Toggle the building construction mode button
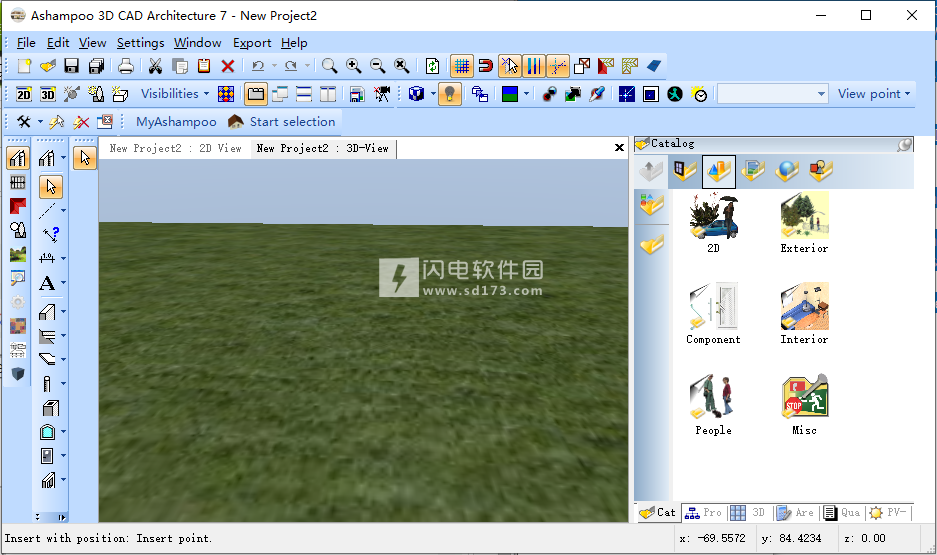The height and width of the screenshot is (555, 937). (x=18, y=158)
